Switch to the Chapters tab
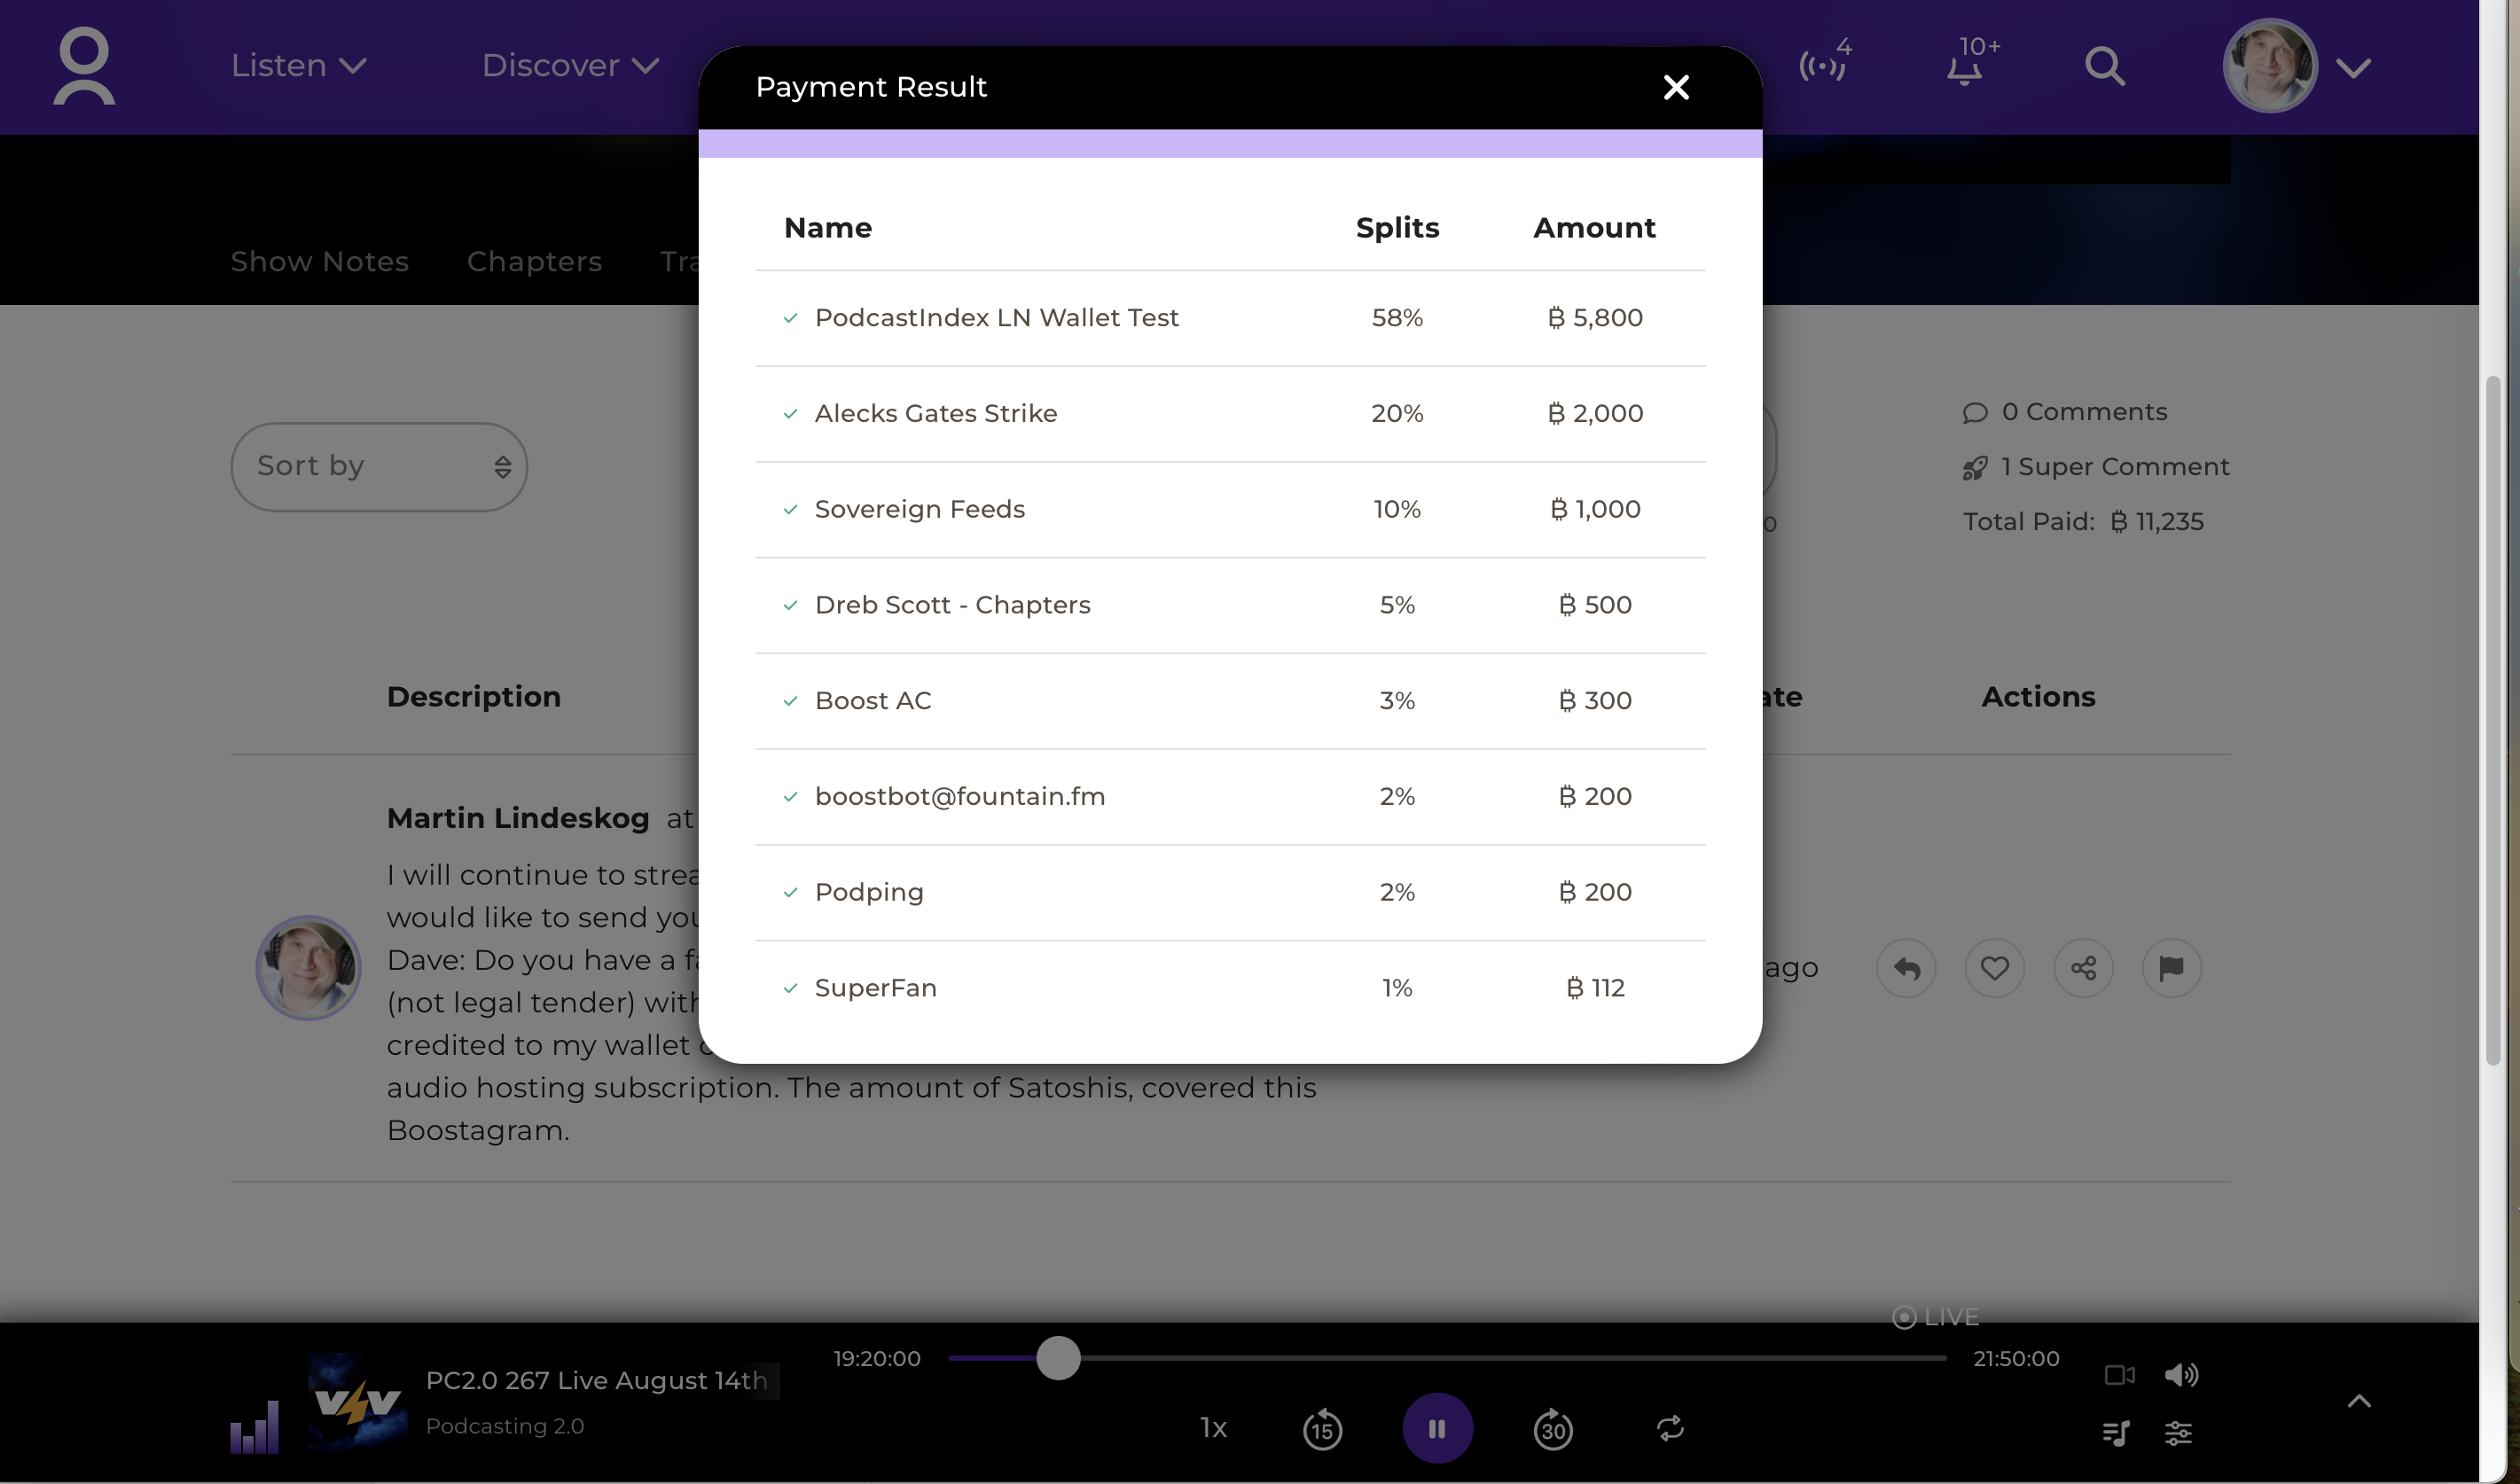The image size is (2520, 1484). coord(534,262)
